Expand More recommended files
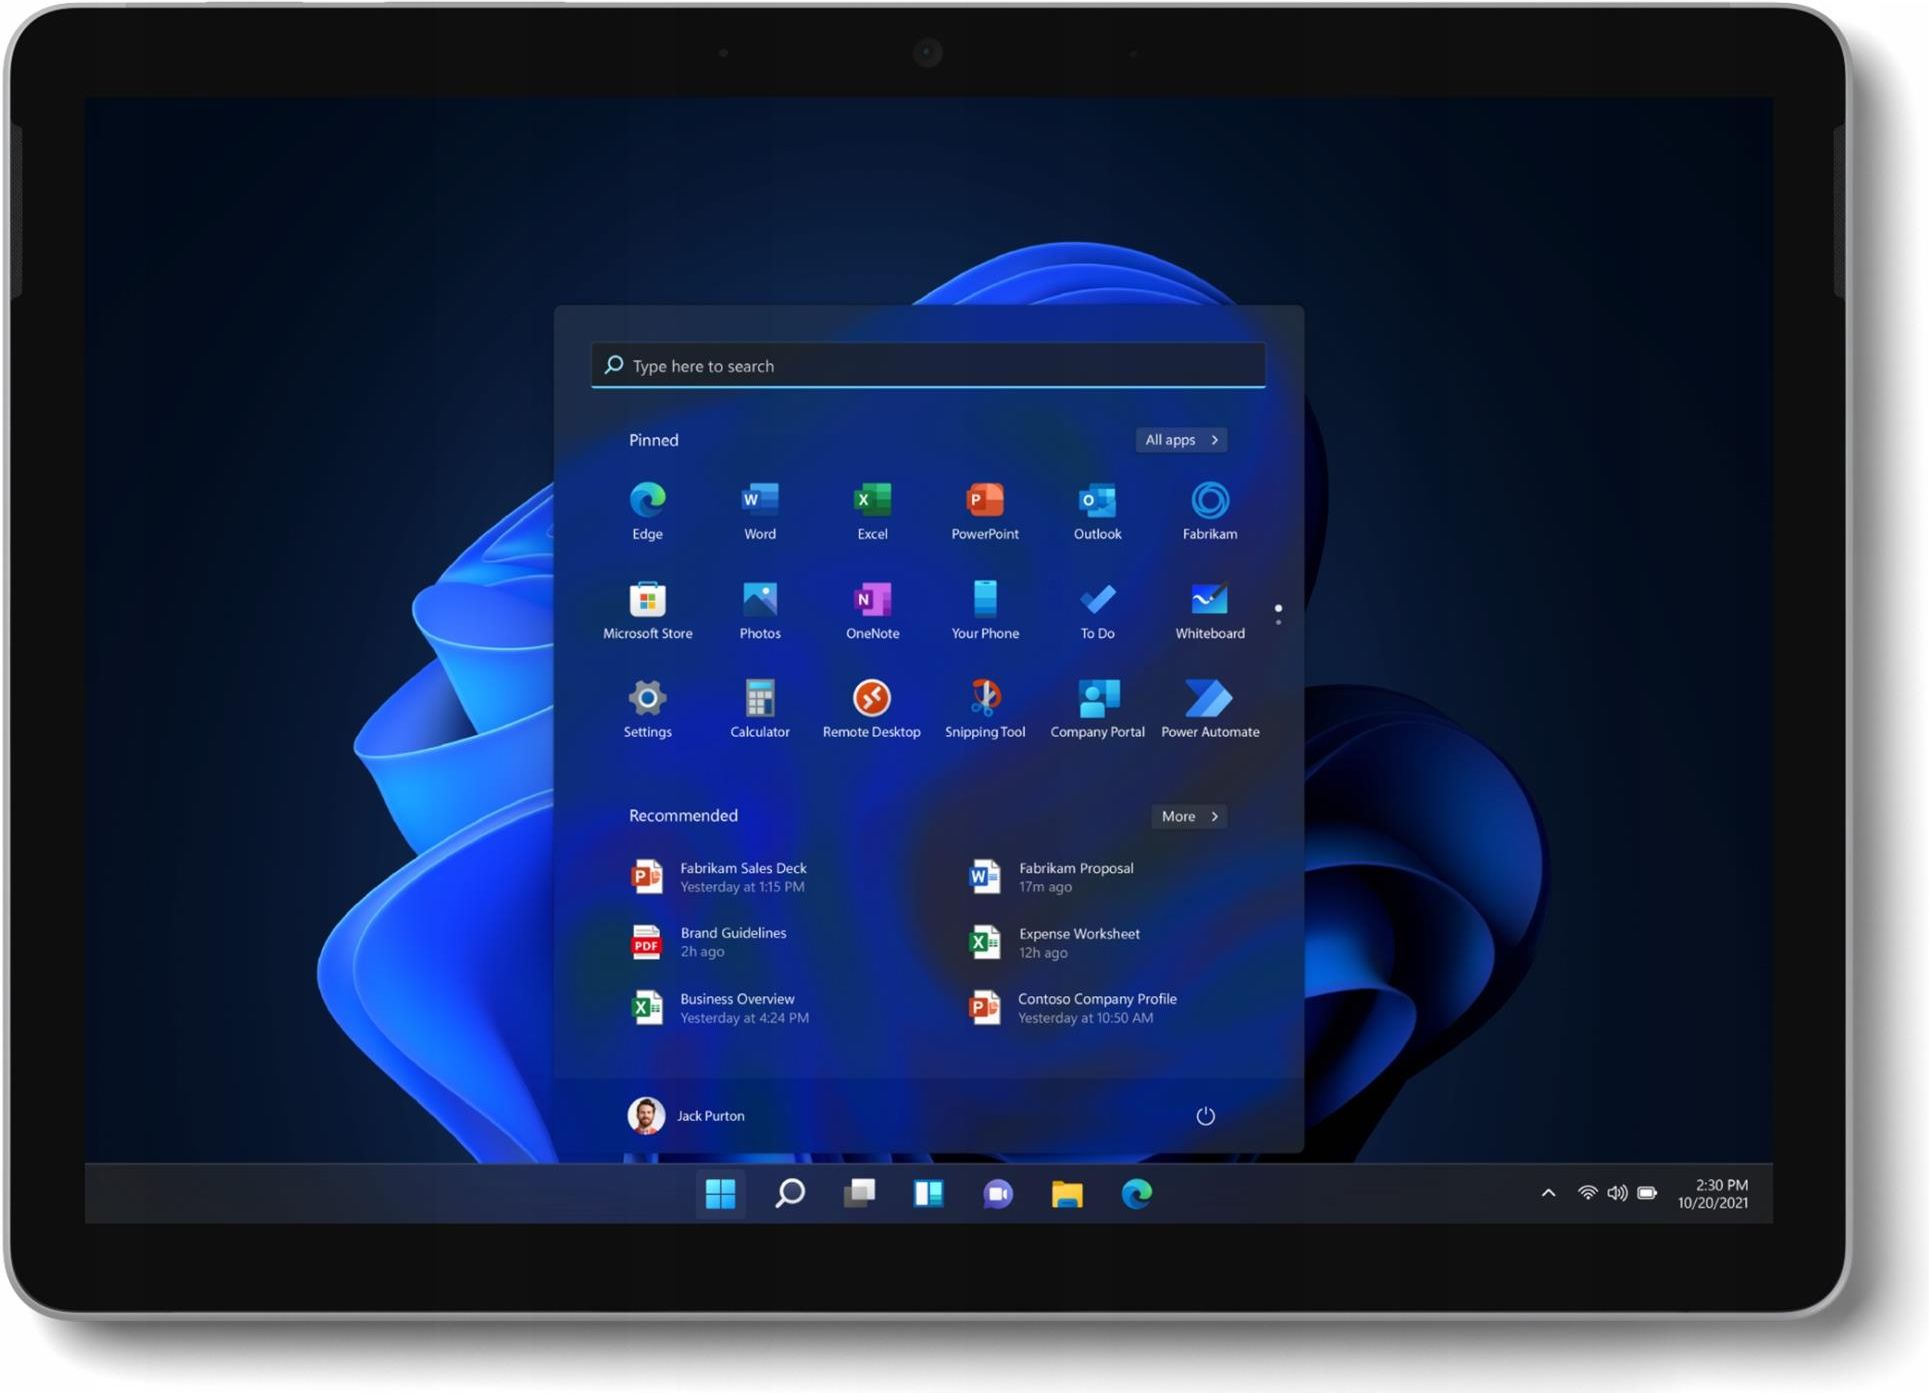The height and width of the screenshot is (1393, 1929). point(1188,816)
